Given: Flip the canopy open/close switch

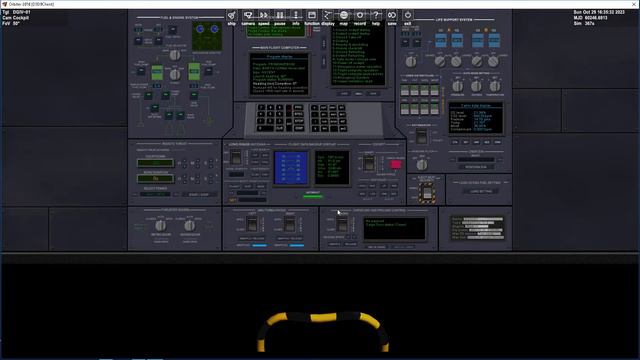Looking at the screenshot, I should click(369, 163).
